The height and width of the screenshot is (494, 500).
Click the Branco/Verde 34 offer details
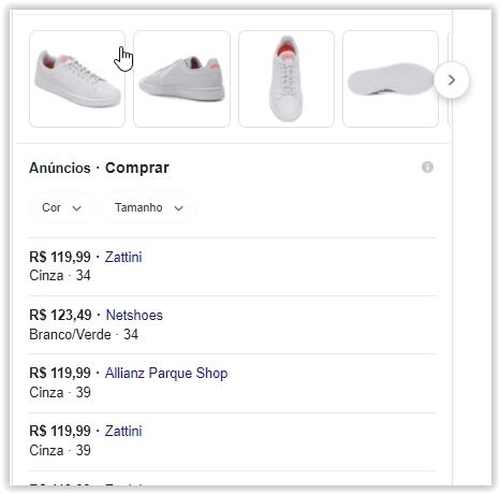click(x=84, y=334)
